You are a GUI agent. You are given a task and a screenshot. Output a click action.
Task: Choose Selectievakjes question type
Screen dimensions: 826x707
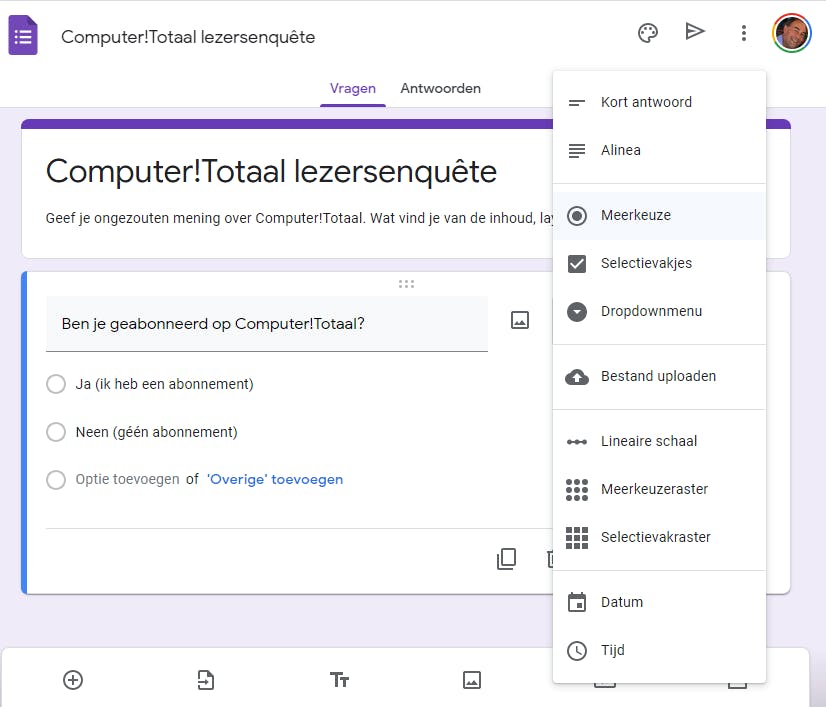tap(646, 263)
